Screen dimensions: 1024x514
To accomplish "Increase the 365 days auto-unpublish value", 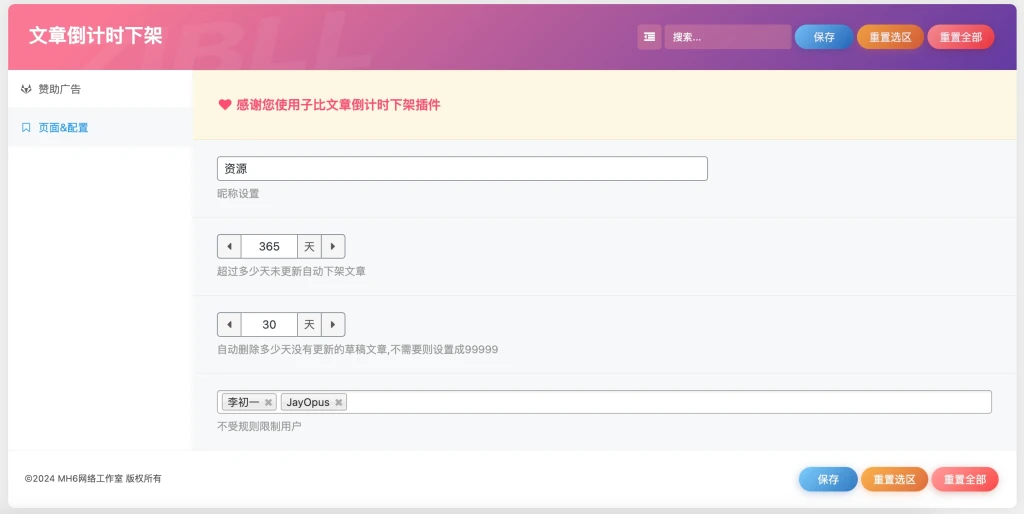I will tap(333, 246).
